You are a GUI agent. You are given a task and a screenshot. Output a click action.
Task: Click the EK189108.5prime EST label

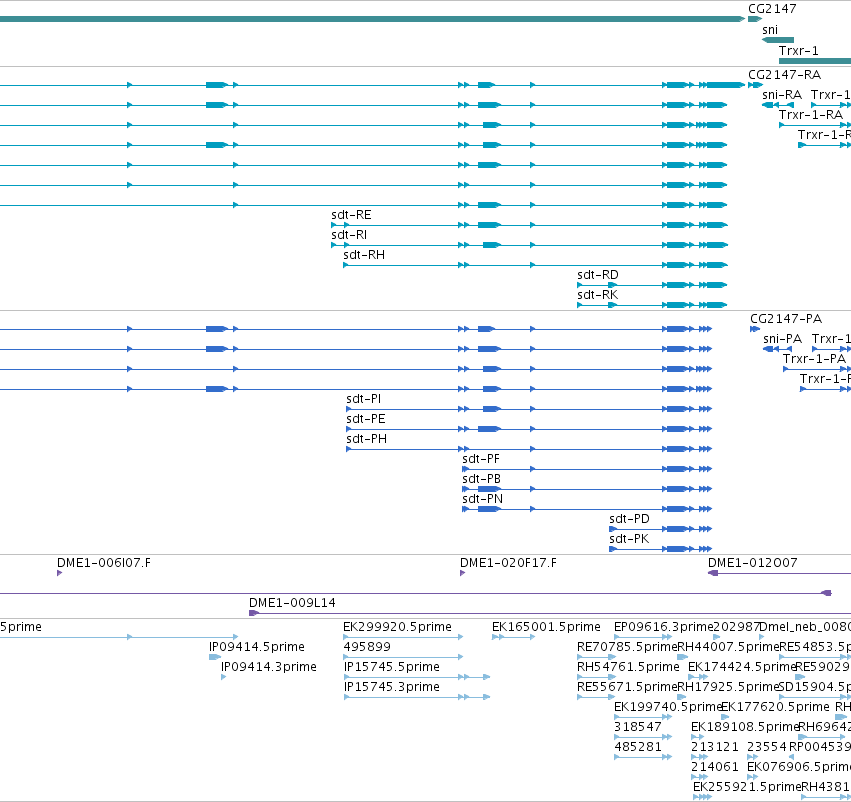coord(745,728)
